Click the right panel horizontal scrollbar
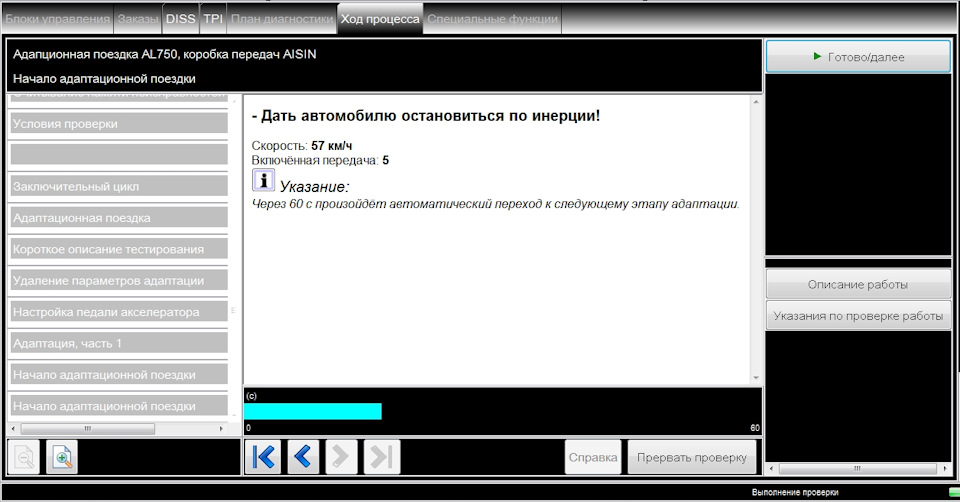Screen dimensions: 960x502 857,468
